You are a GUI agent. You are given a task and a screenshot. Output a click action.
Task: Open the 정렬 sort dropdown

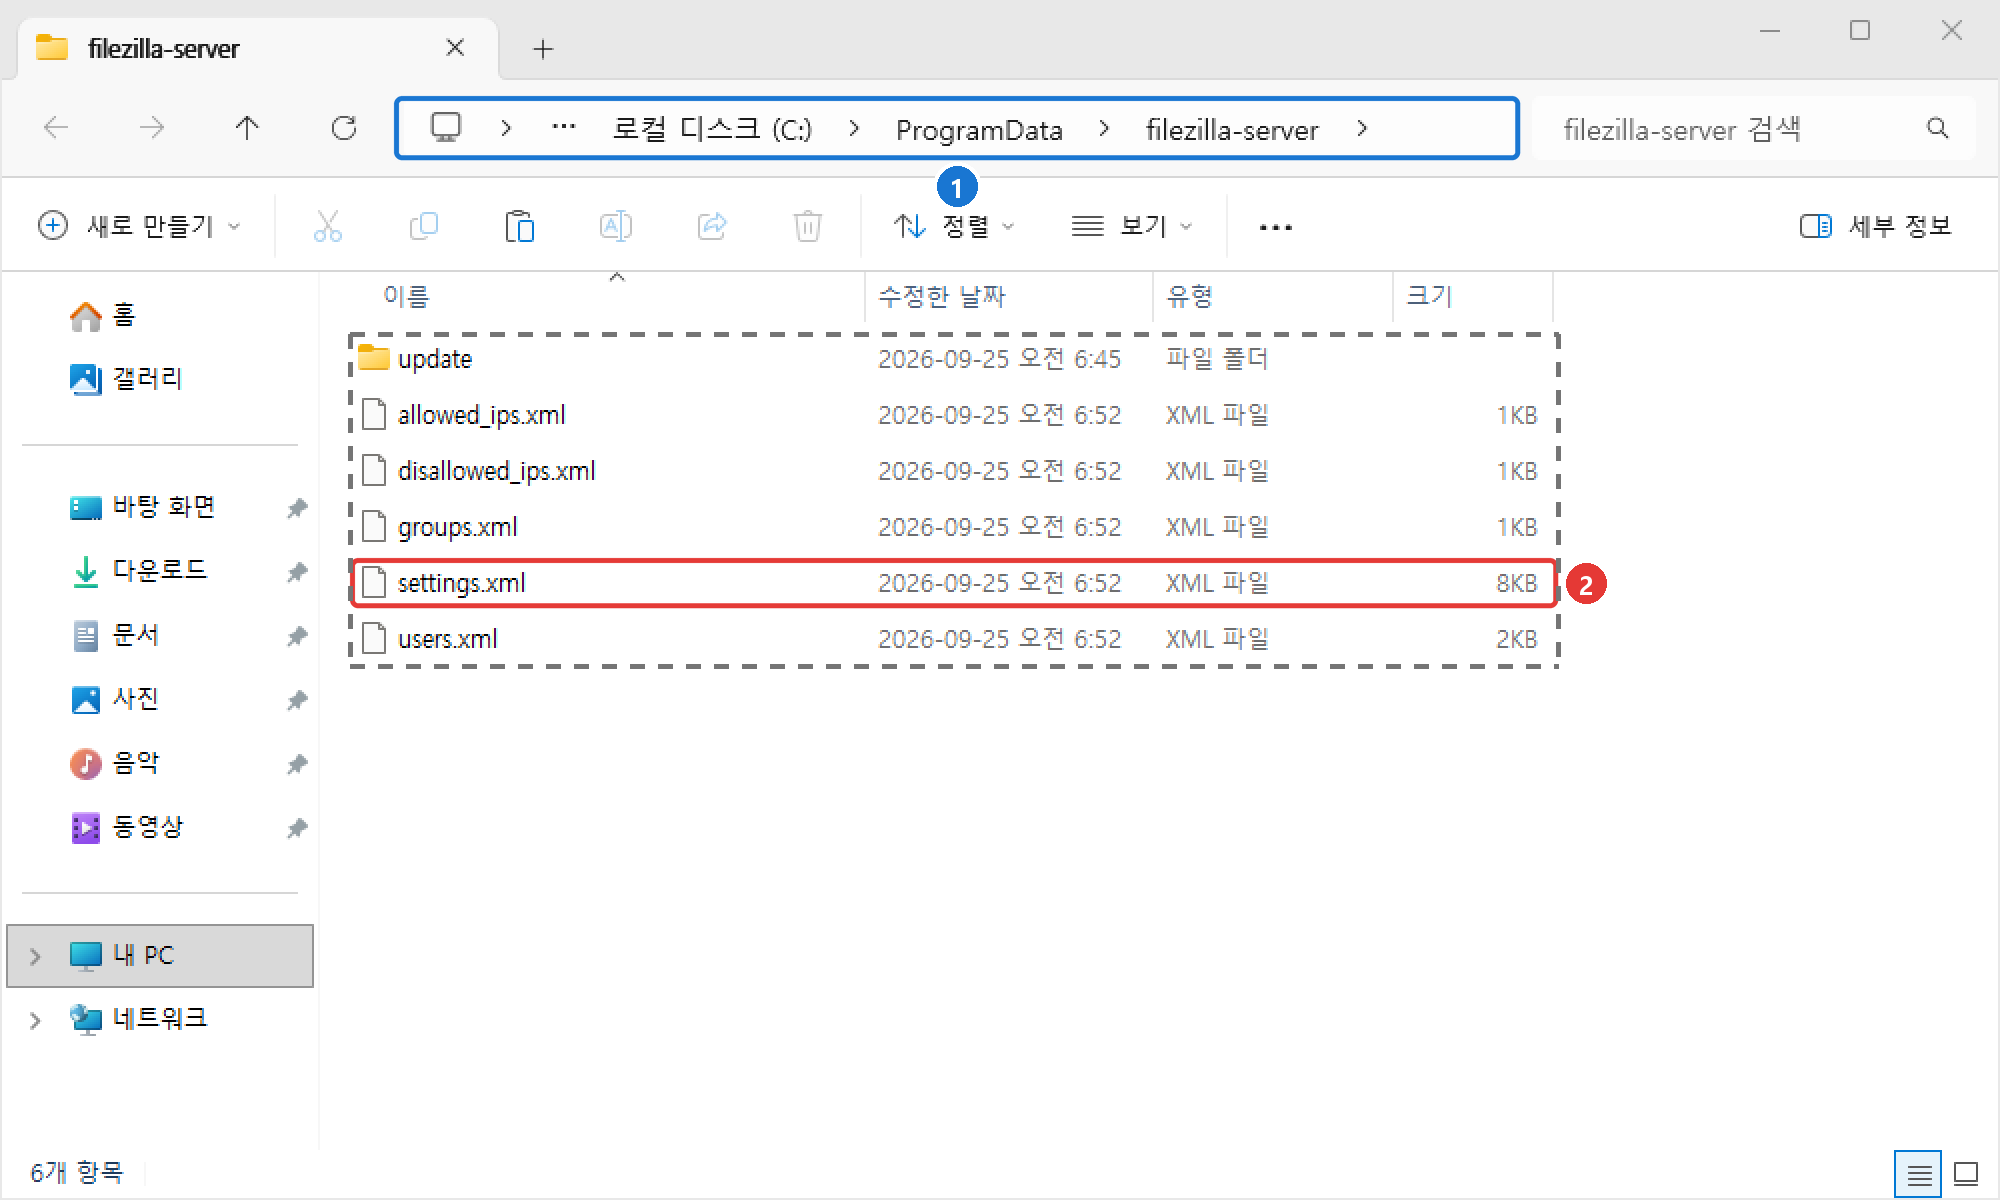(953, 227)
